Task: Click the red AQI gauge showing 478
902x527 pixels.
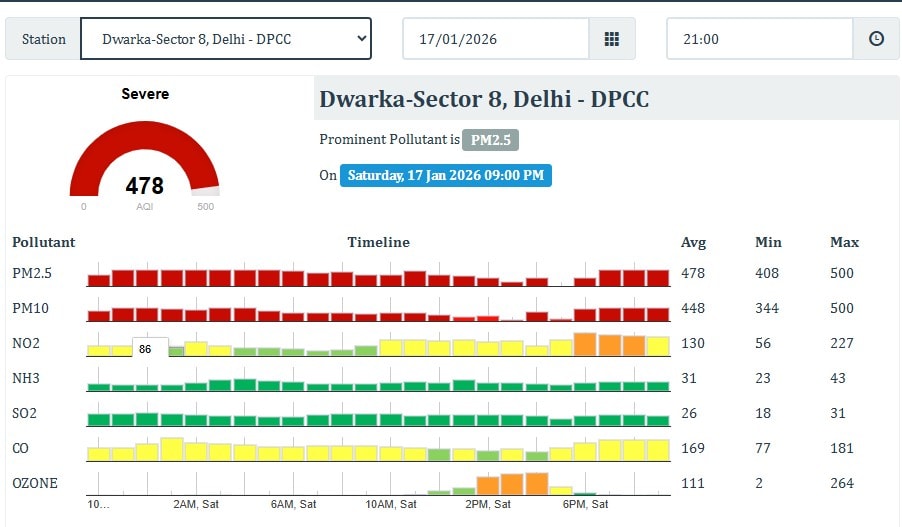Action: coord(144,165)
